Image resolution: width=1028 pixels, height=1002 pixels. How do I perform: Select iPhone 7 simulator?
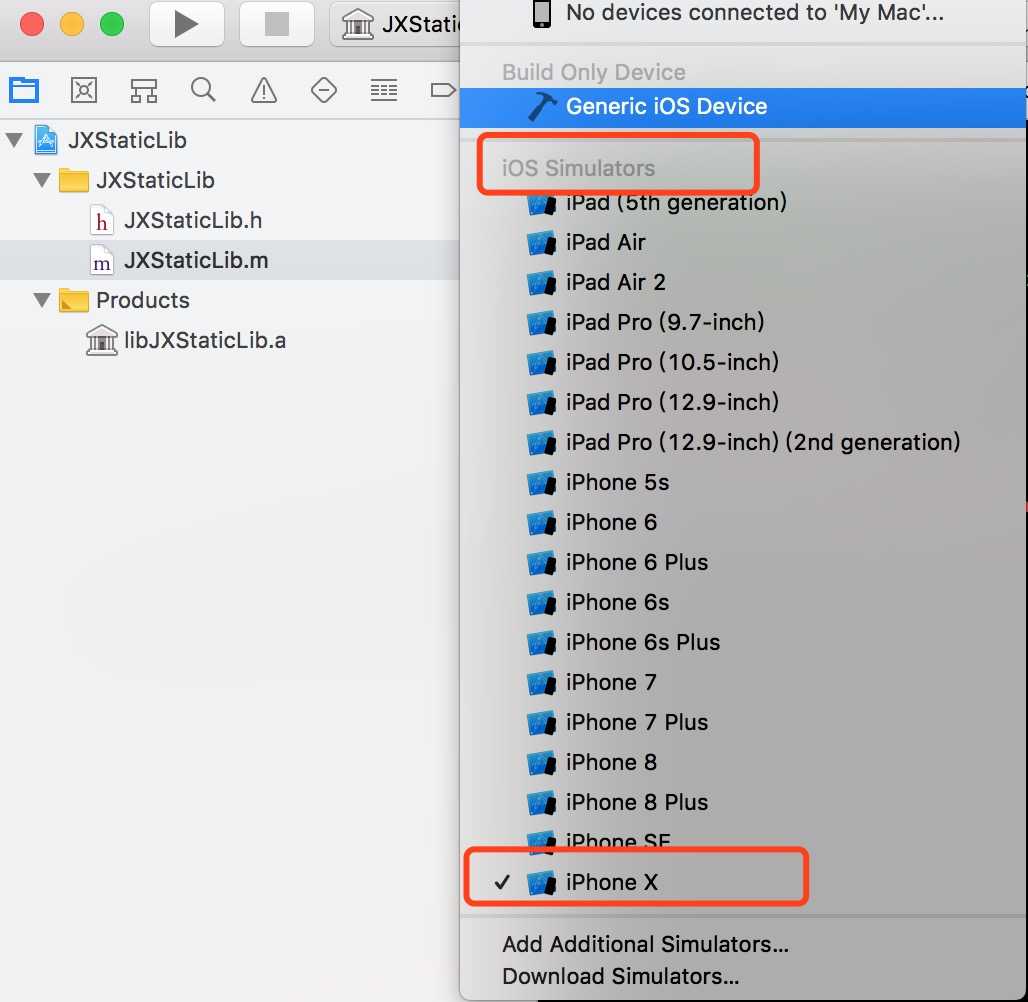pos(743,682)
